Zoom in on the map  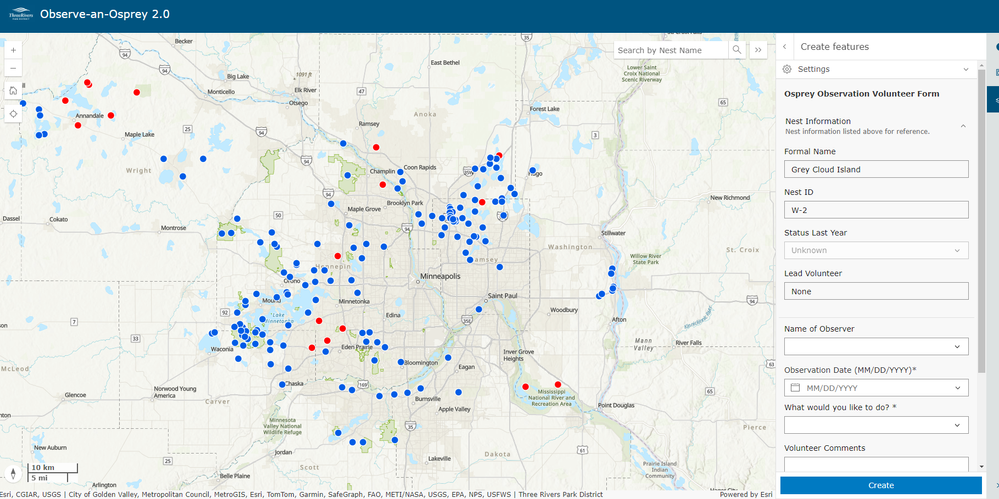pyautogui.click(x=13, y=50)
